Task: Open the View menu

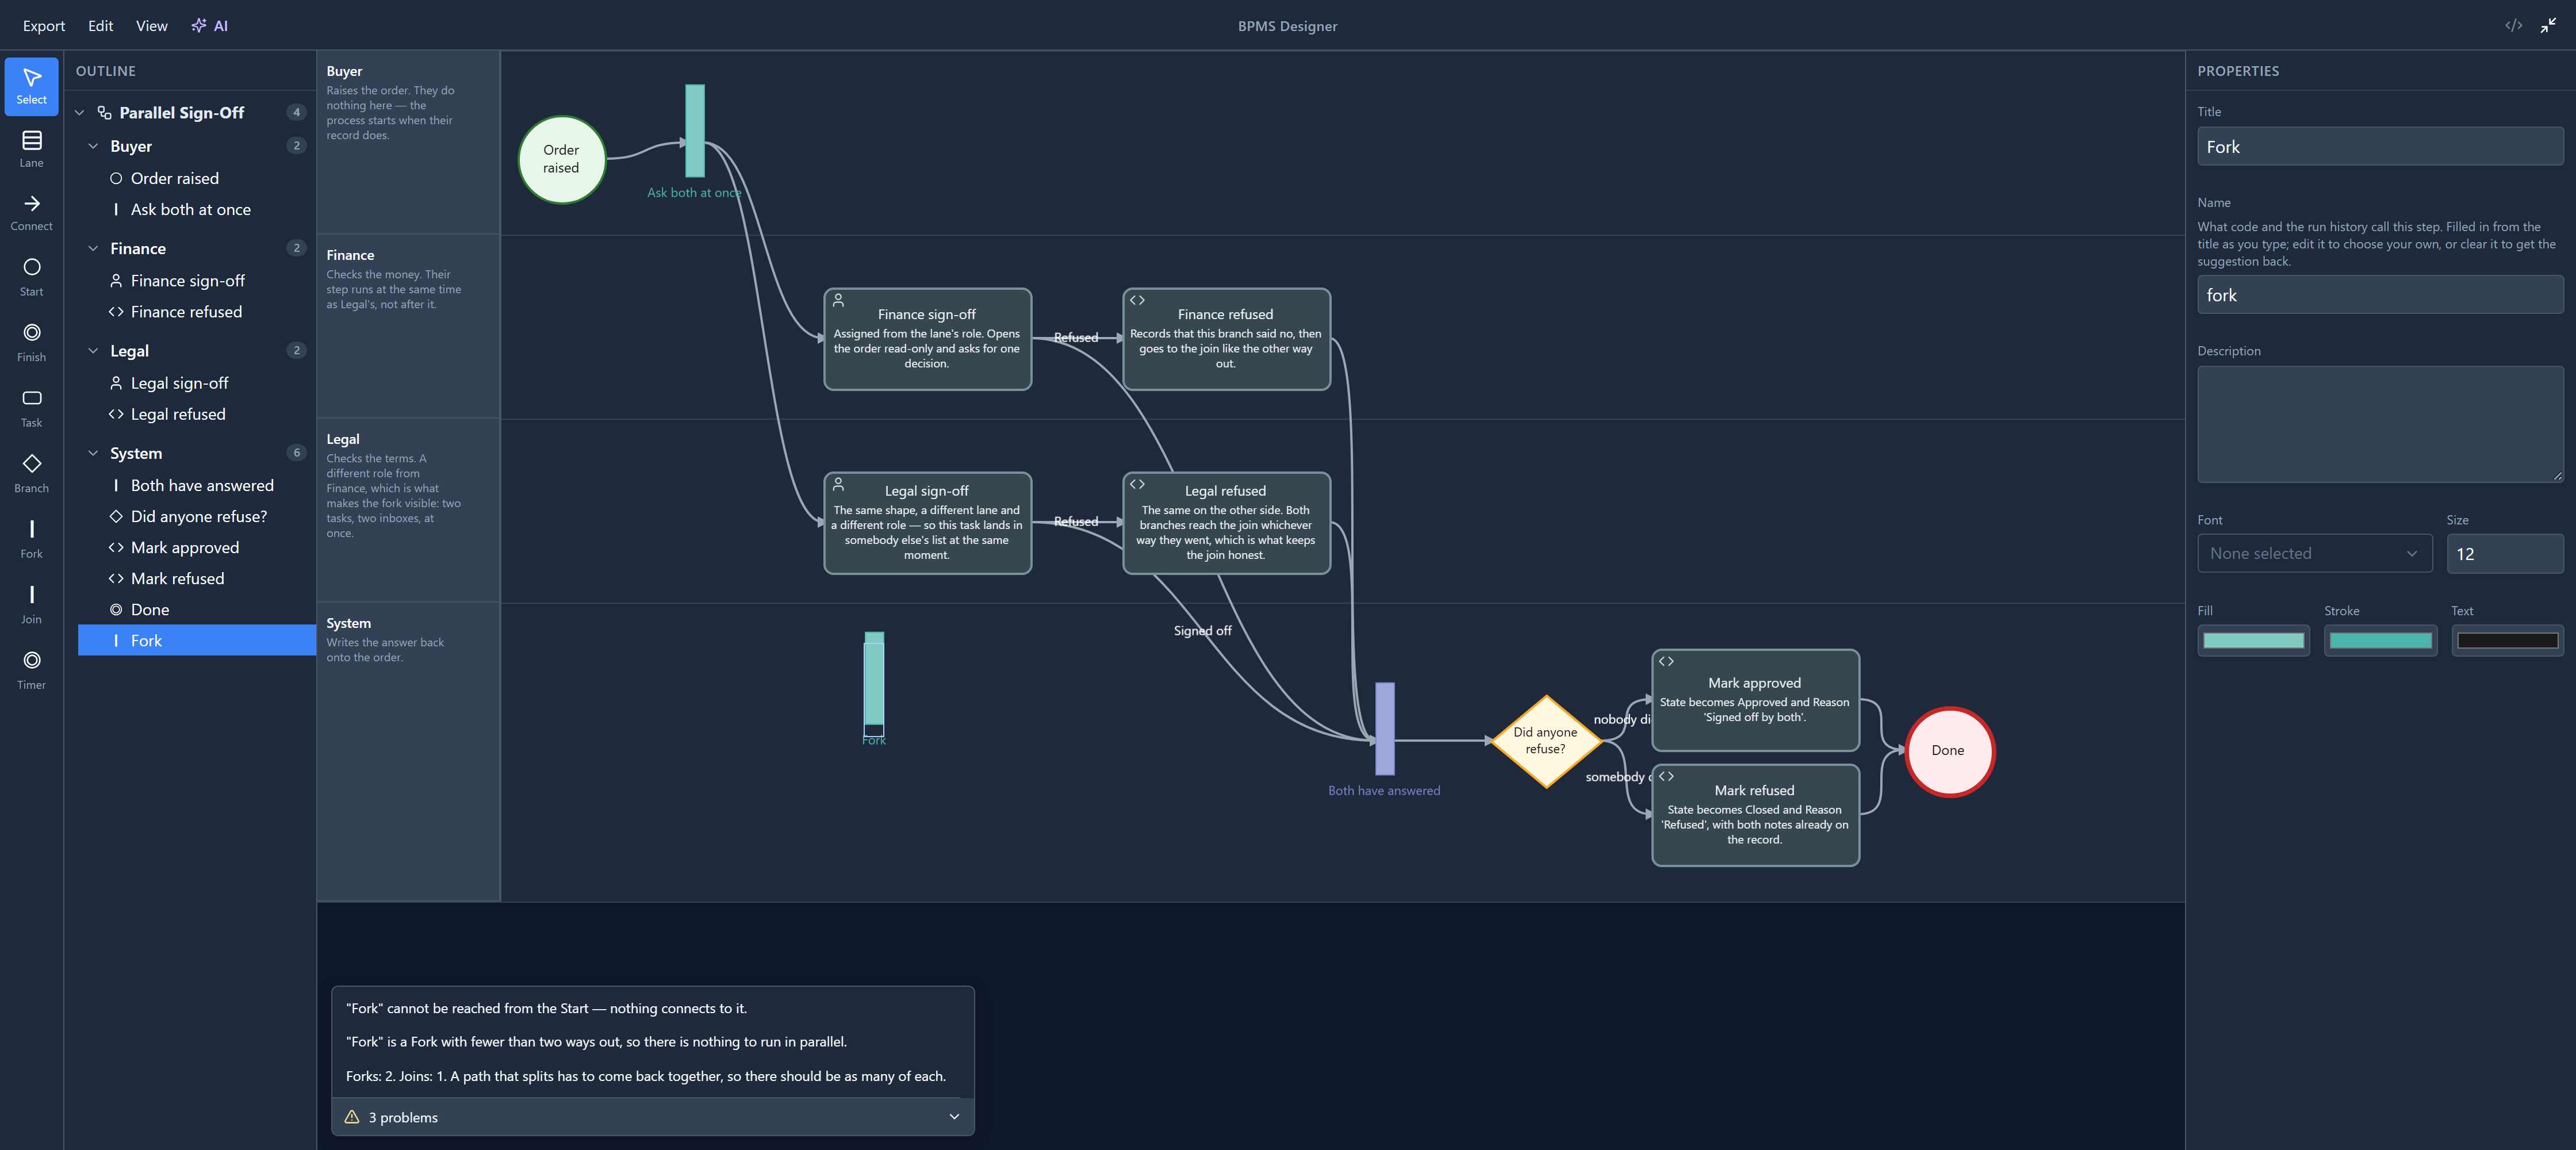Action: (151, 26)
